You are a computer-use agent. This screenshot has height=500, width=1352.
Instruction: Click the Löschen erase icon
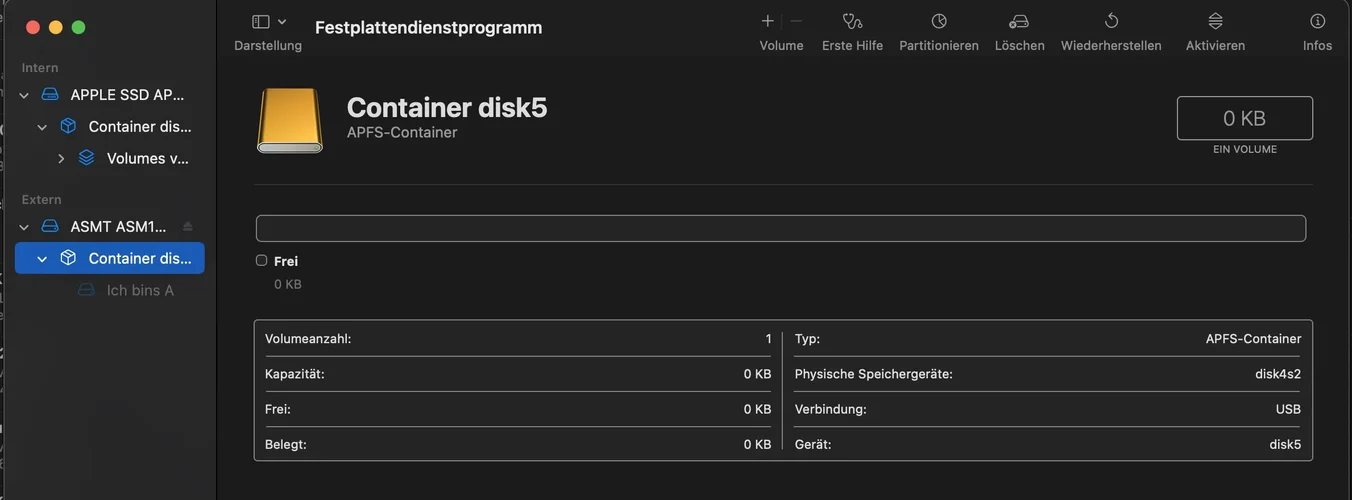point(1019,21)
